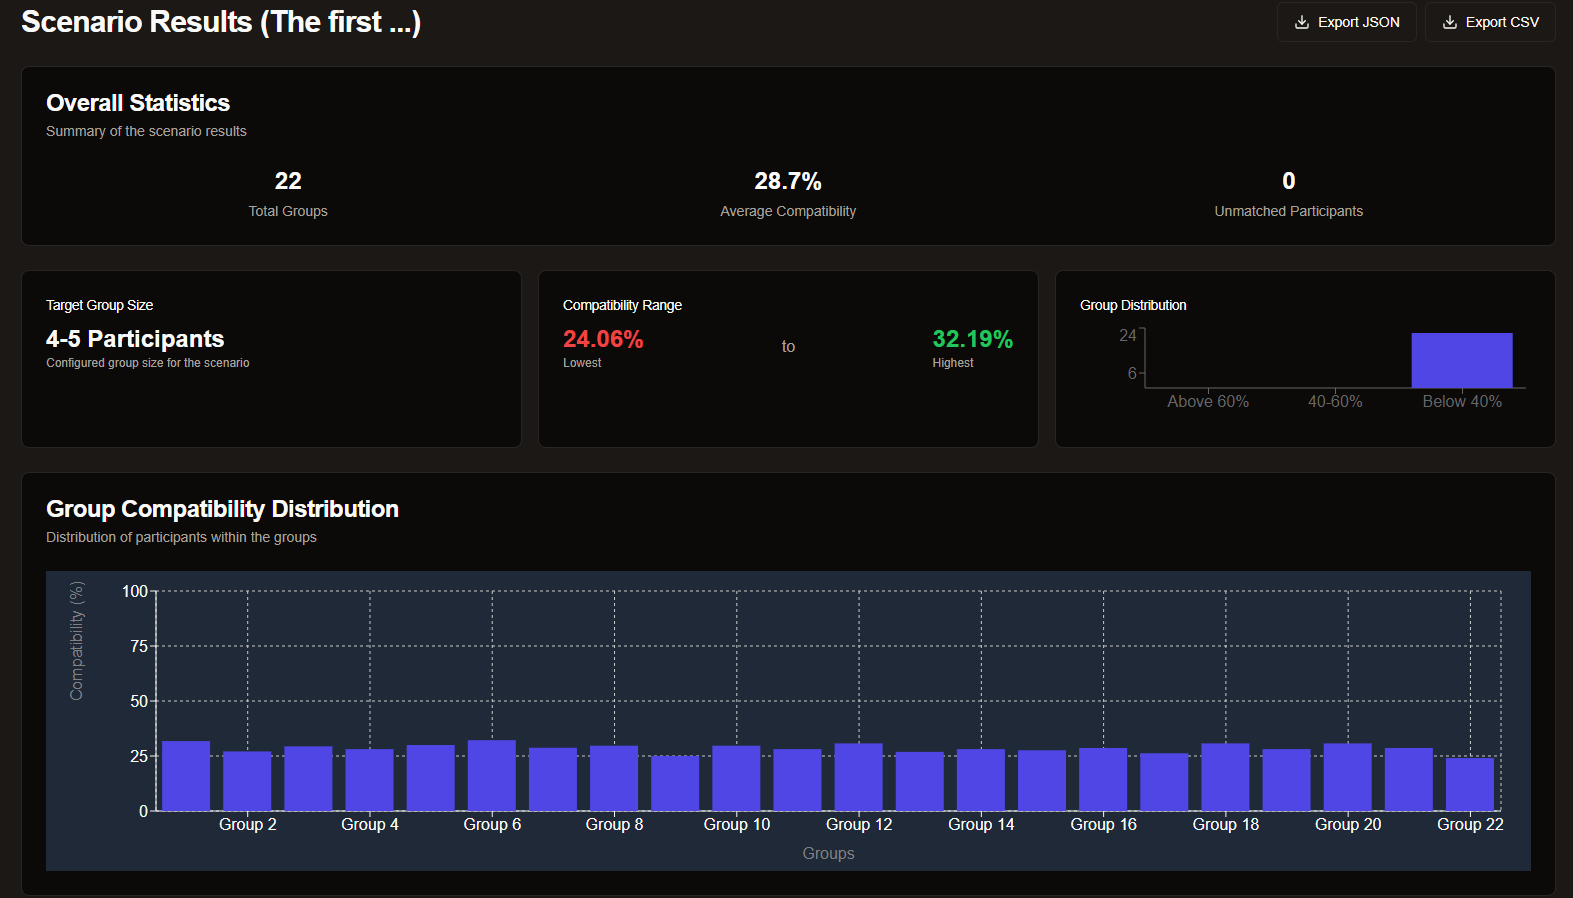Click the lowest compatibility value 24.06%
The image size is (1573, 898).
(x=603, y=339)
